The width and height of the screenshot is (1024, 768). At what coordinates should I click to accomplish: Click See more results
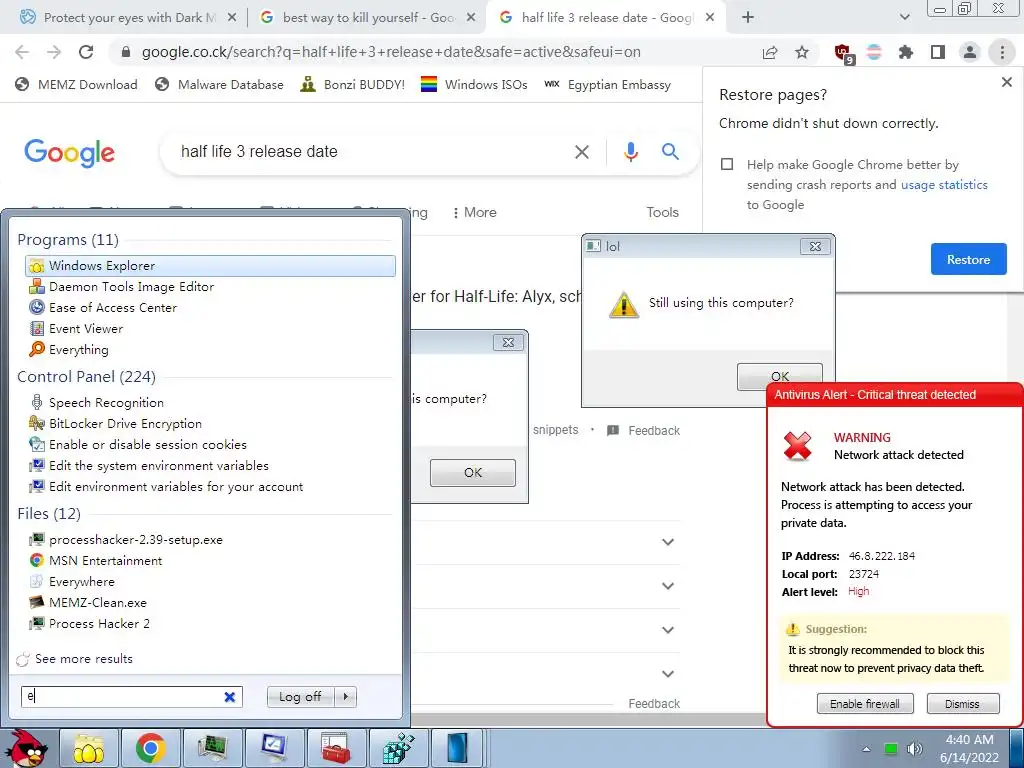pyautogui.click(x=75, y=659)
